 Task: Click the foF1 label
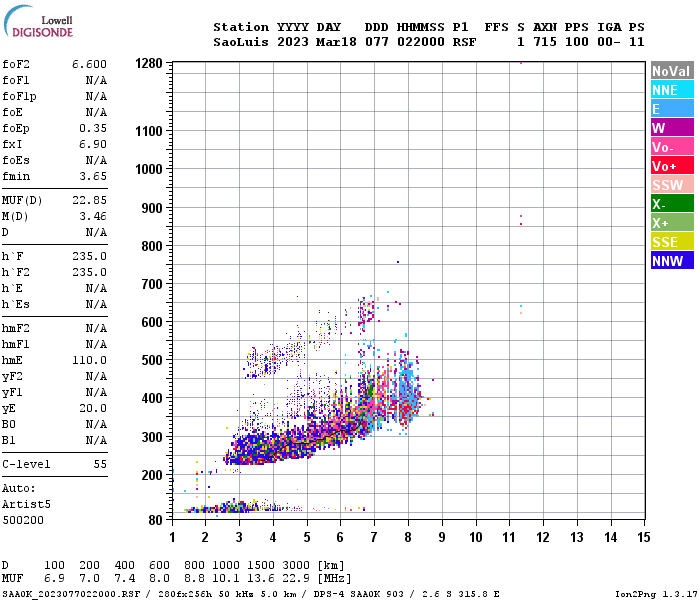[x=16, y=80]
